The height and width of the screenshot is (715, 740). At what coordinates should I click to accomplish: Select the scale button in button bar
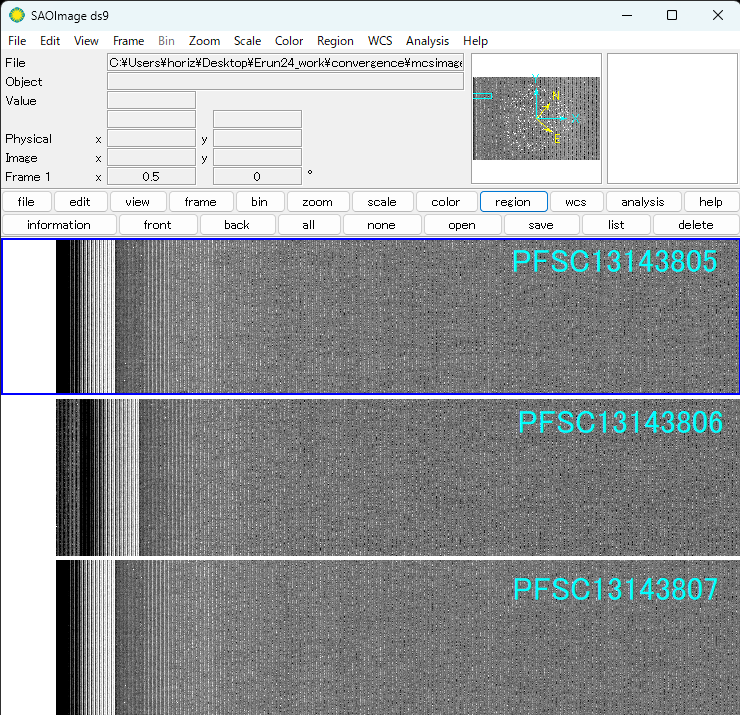pyautogui.click(x=381, y=202)
